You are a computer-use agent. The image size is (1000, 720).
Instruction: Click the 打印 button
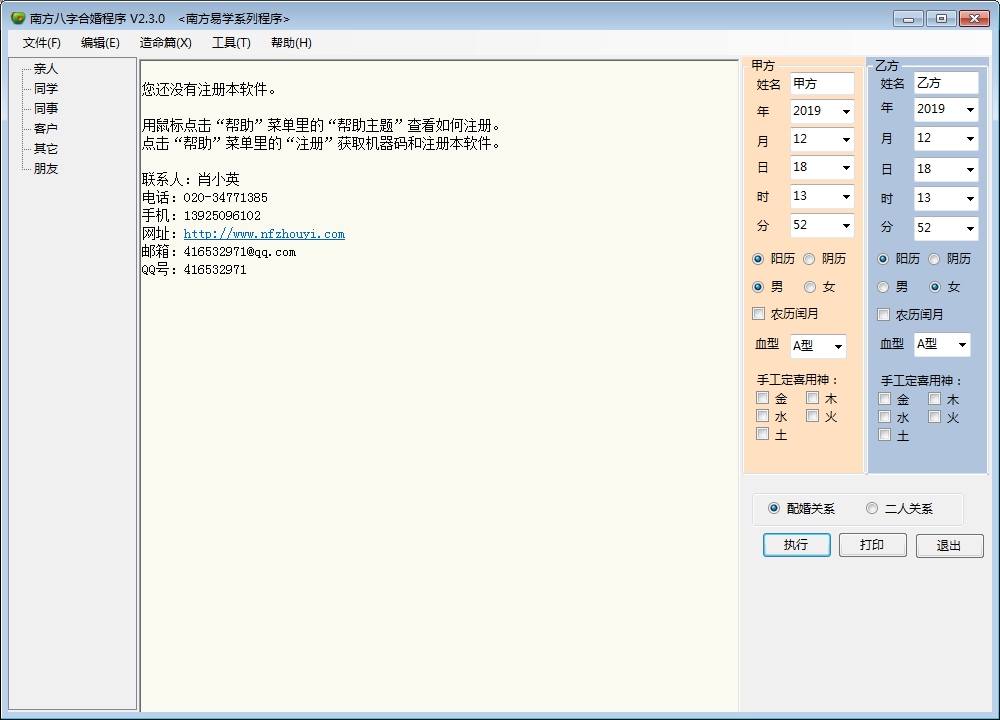coord(872,545)
